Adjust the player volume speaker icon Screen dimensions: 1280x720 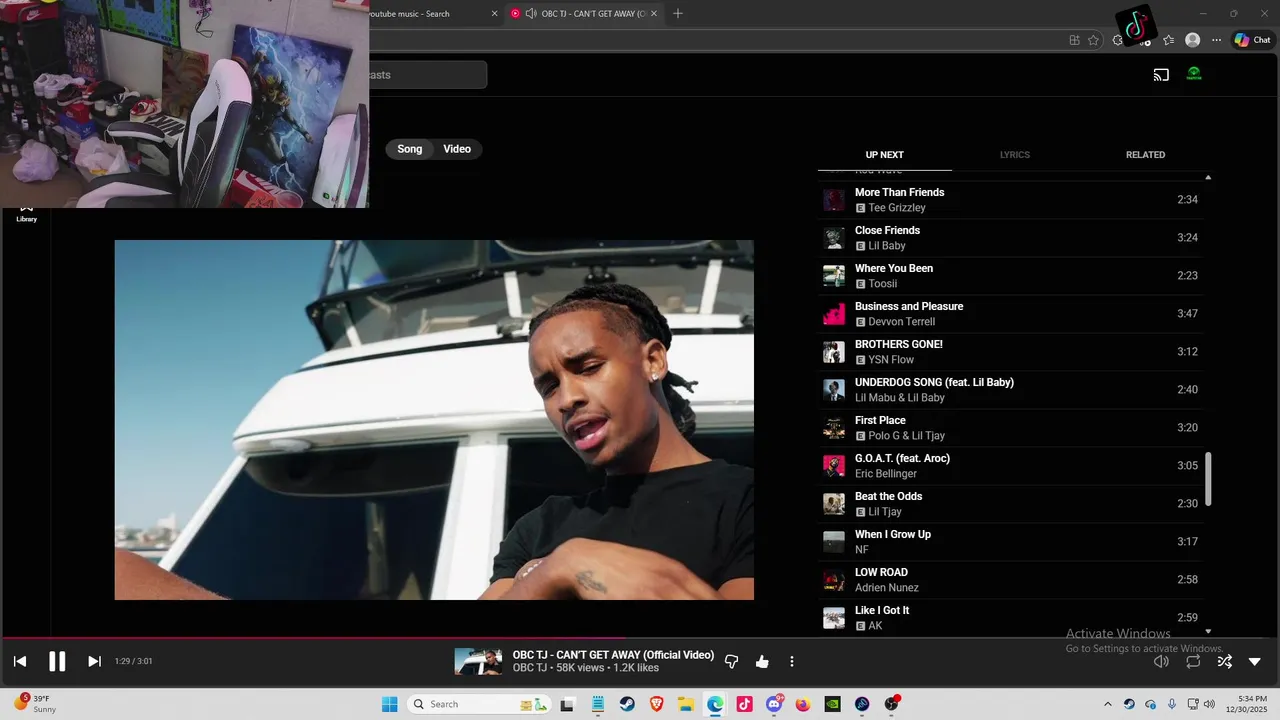tap(1161, 661)
